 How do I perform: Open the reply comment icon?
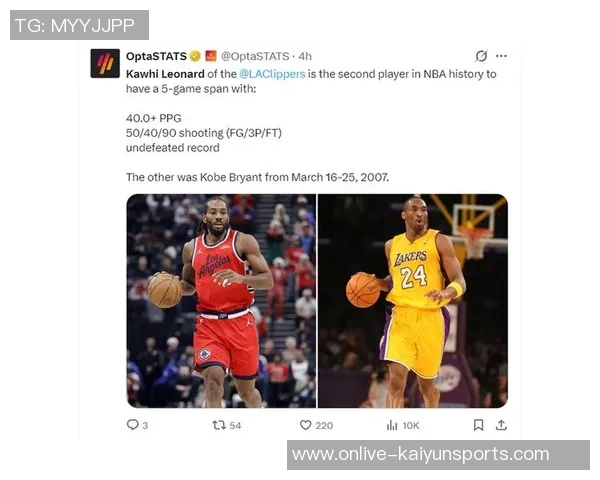(x=132, y=425)
